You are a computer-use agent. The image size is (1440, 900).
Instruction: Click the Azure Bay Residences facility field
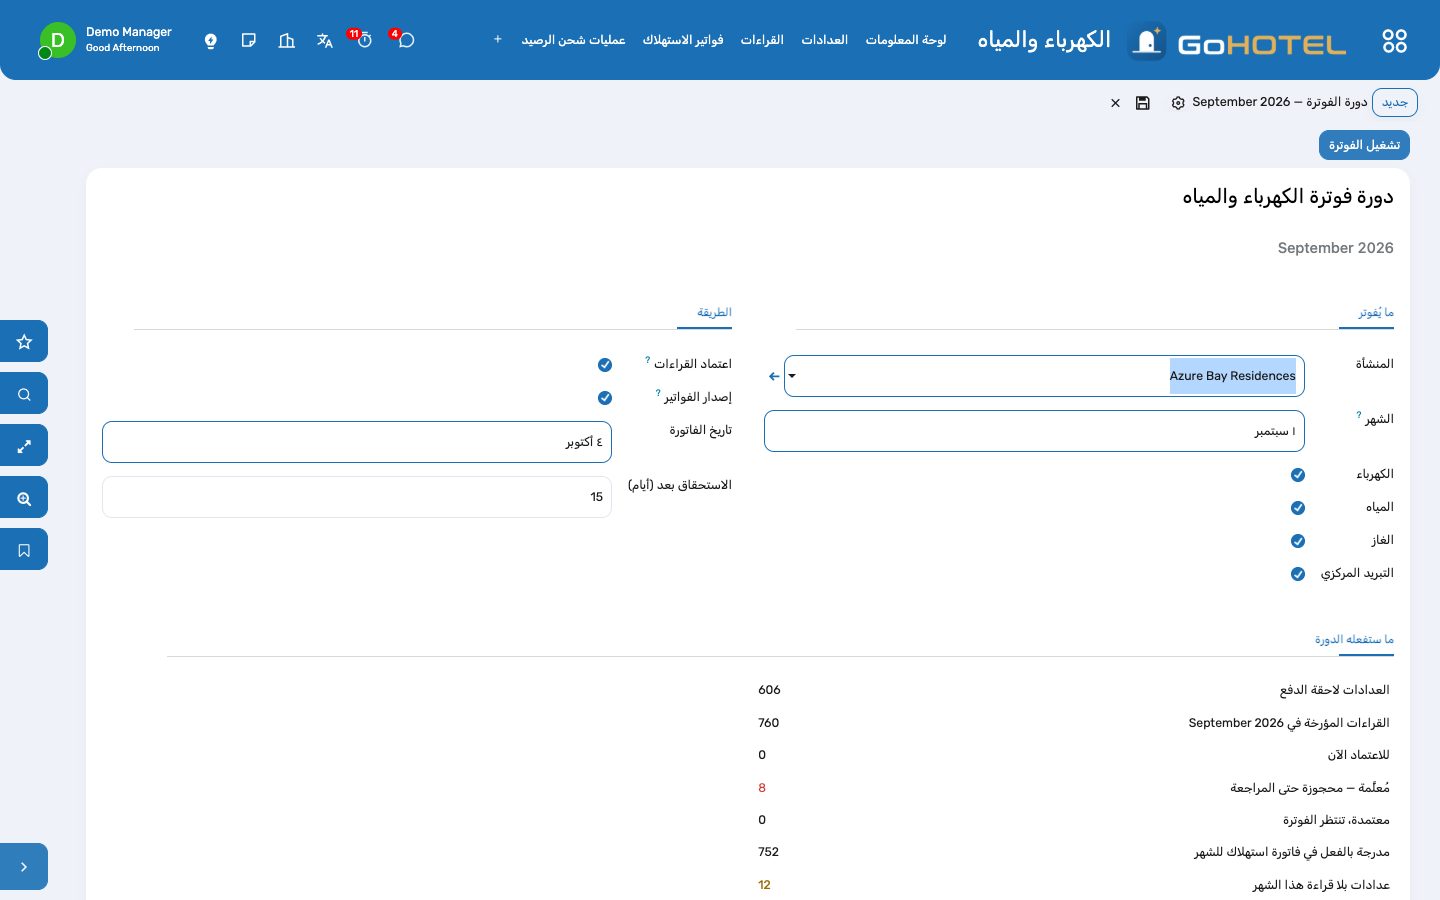1045,376
